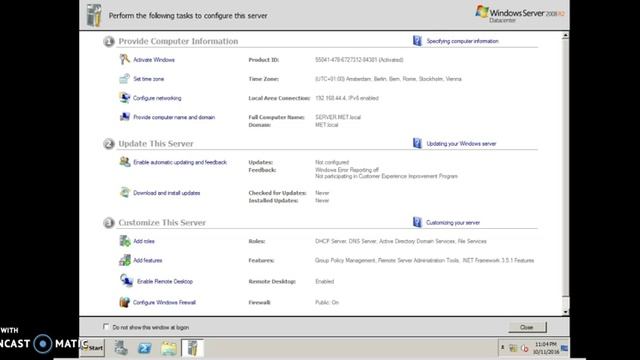Screen dimensions: 640x360
Task: Click the SERVER.MET.local computer name
Action: click(x=338, y=117)
